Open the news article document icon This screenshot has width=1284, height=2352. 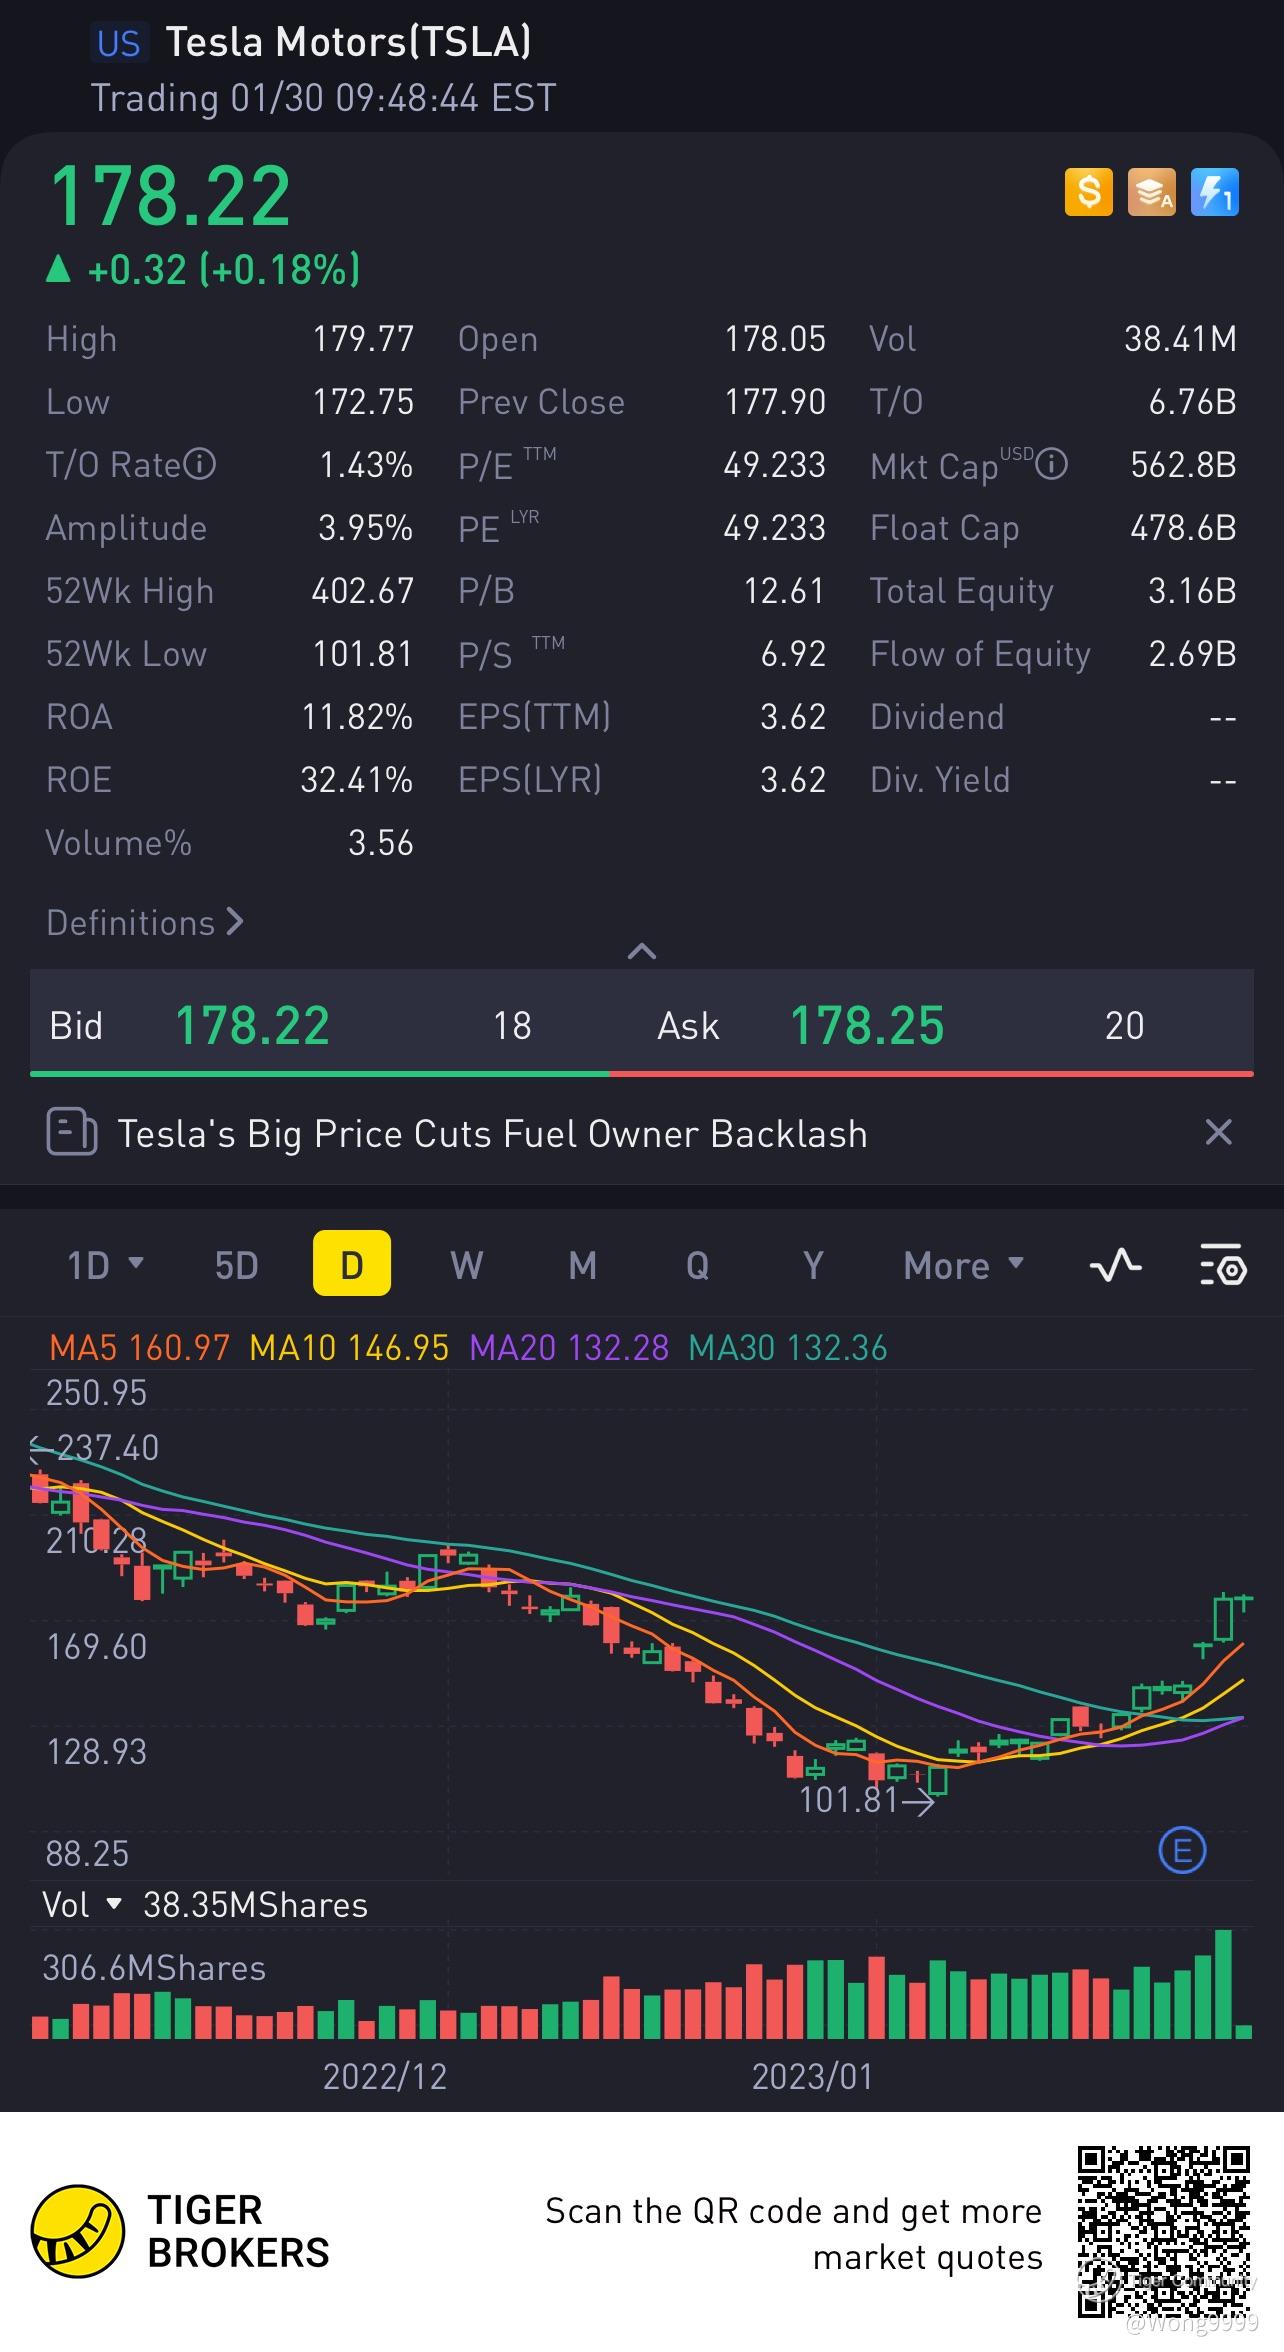(72, 1133)
